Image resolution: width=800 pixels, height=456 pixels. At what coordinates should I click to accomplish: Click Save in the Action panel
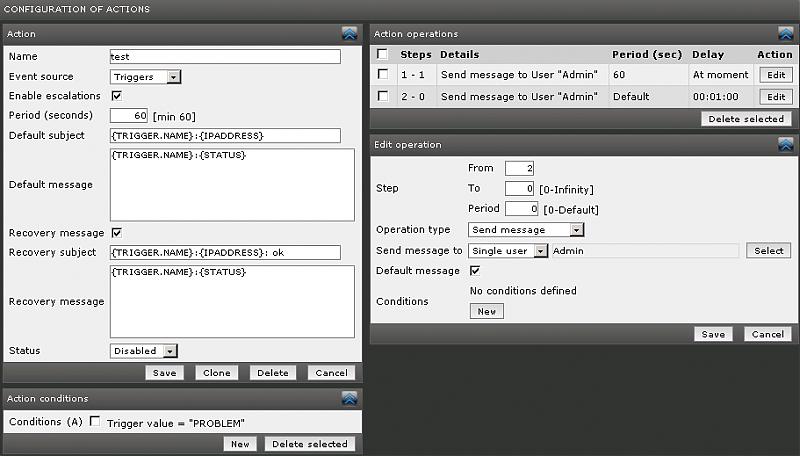(x=164, y=373)
